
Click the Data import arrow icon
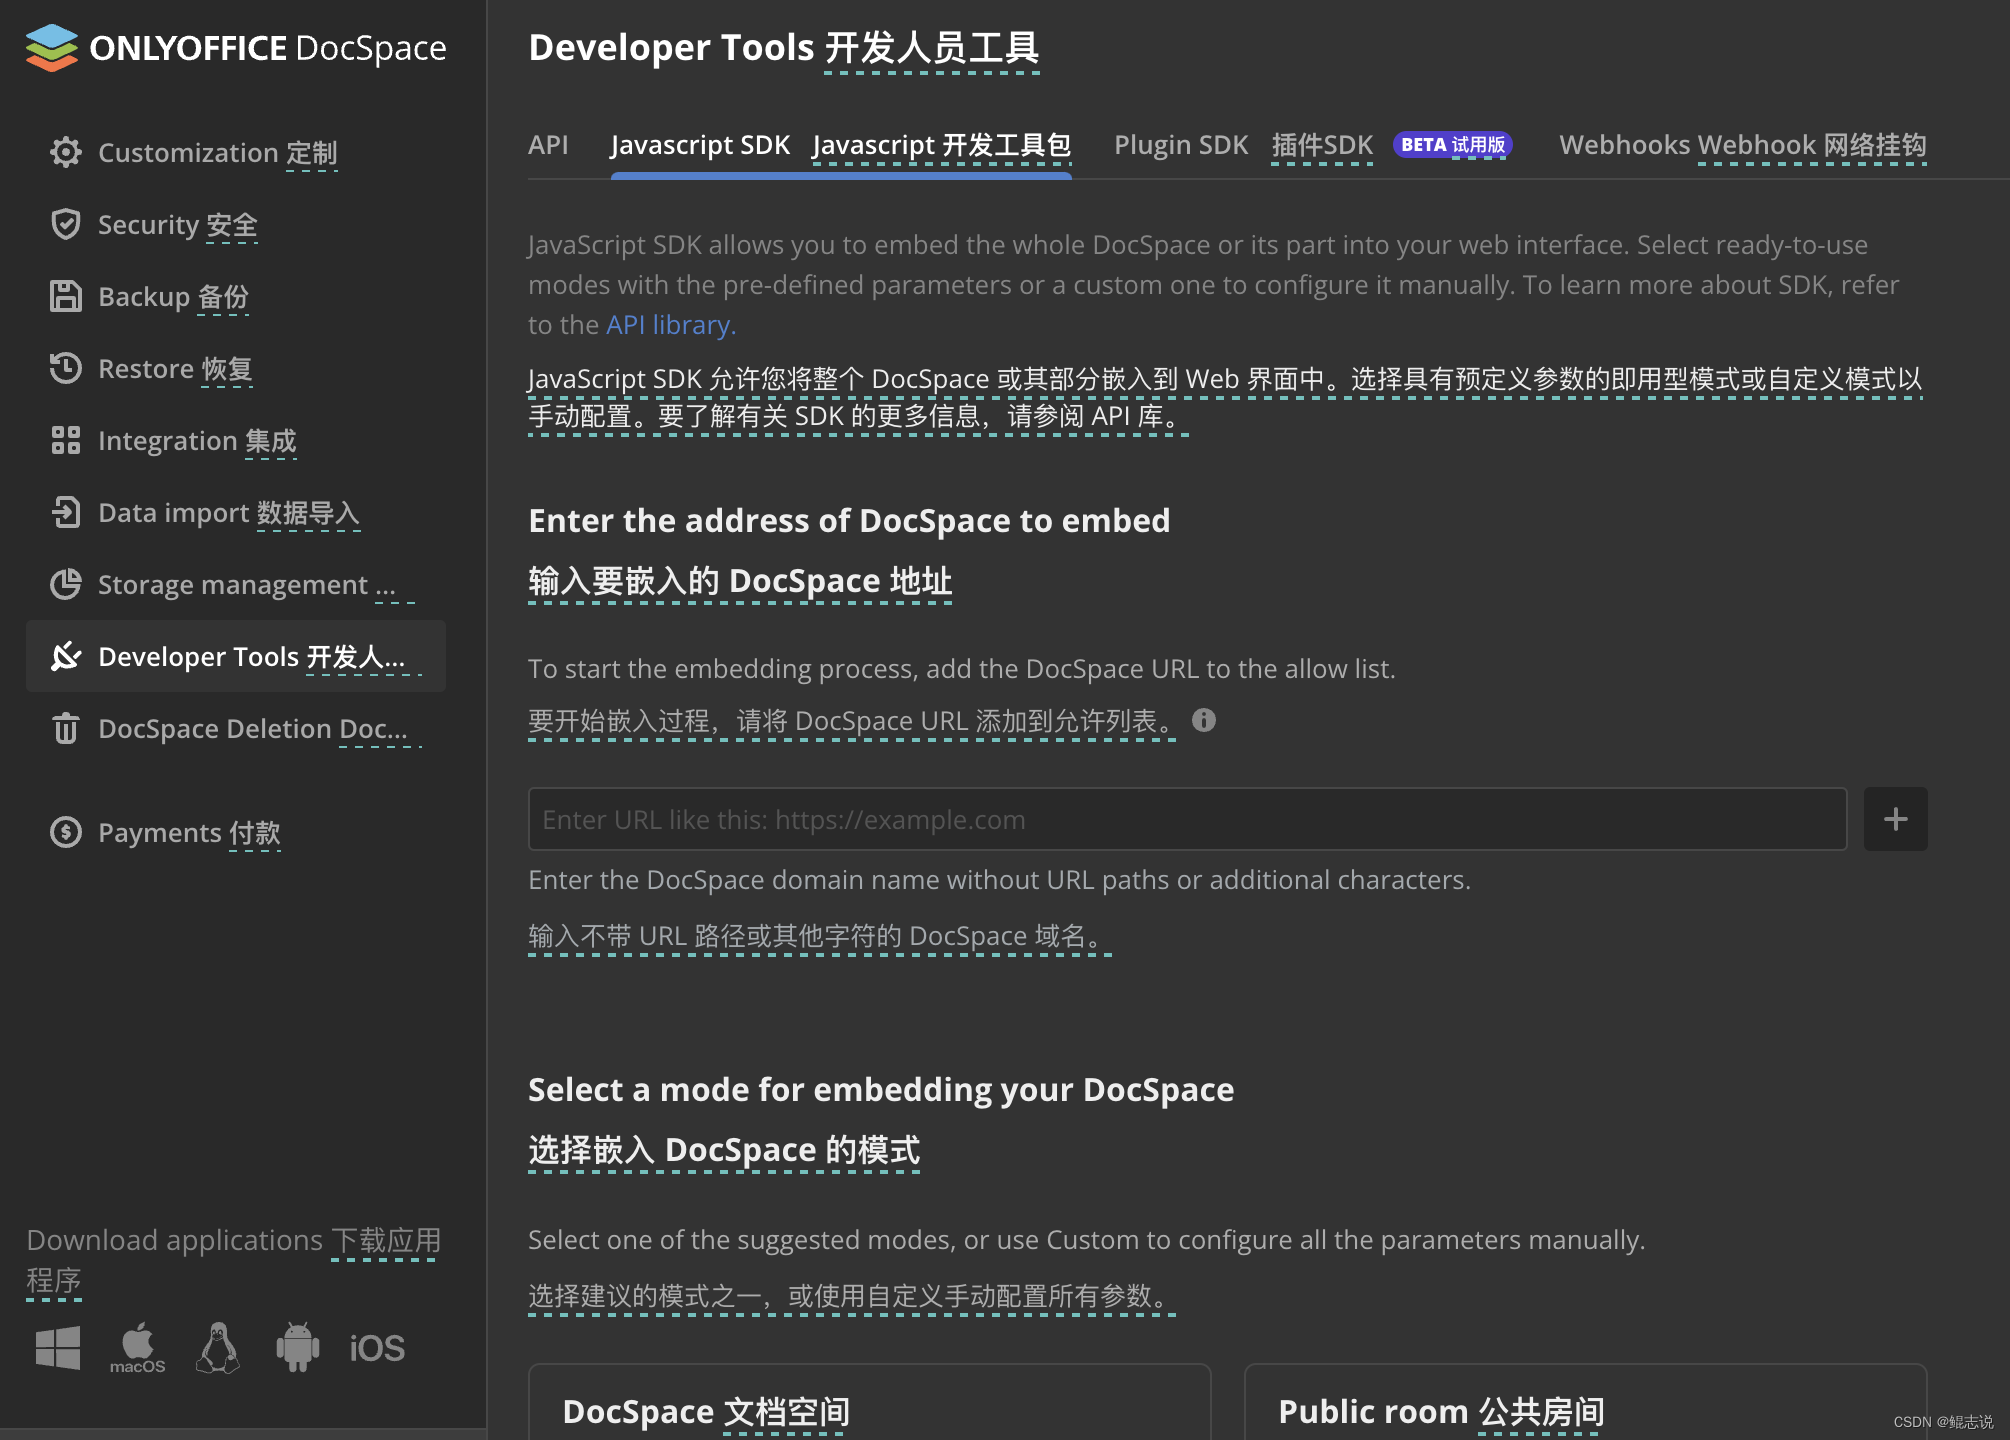66,512
